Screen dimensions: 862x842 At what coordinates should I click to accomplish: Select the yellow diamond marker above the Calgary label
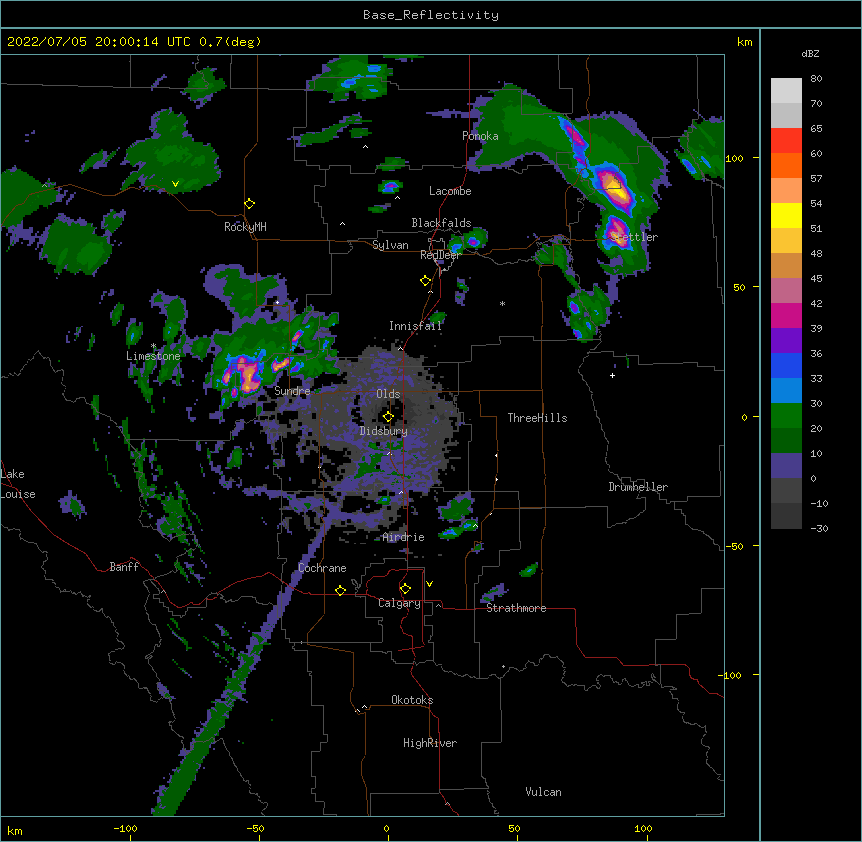coord(405,589)
